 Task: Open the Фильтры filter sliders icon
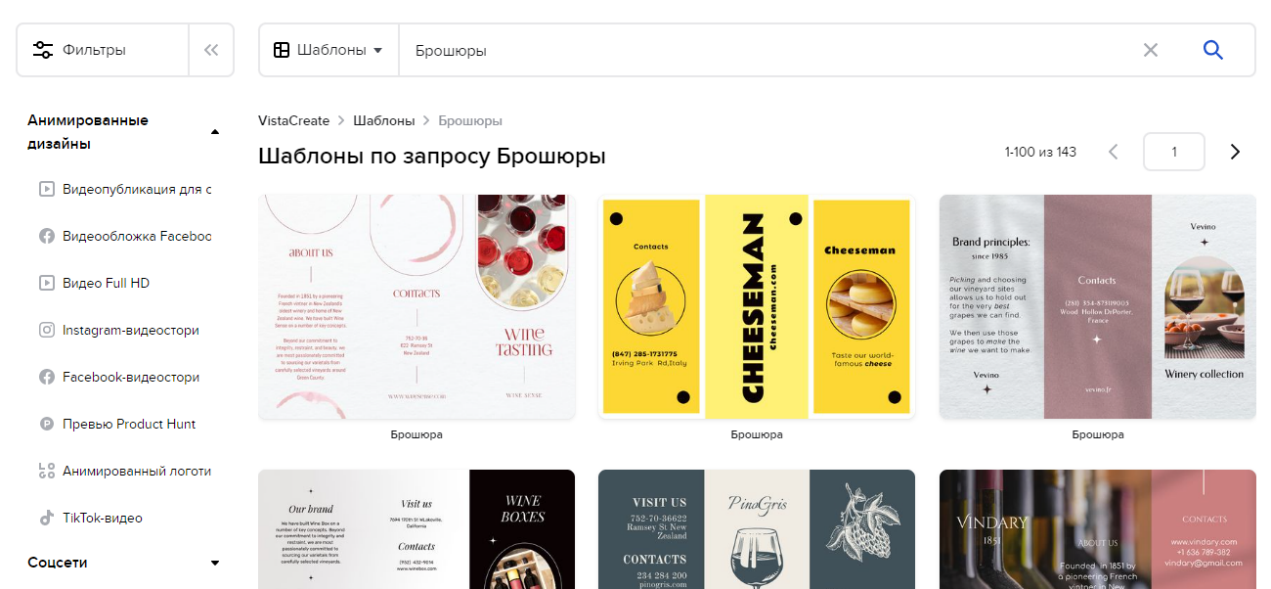(43, 50)
